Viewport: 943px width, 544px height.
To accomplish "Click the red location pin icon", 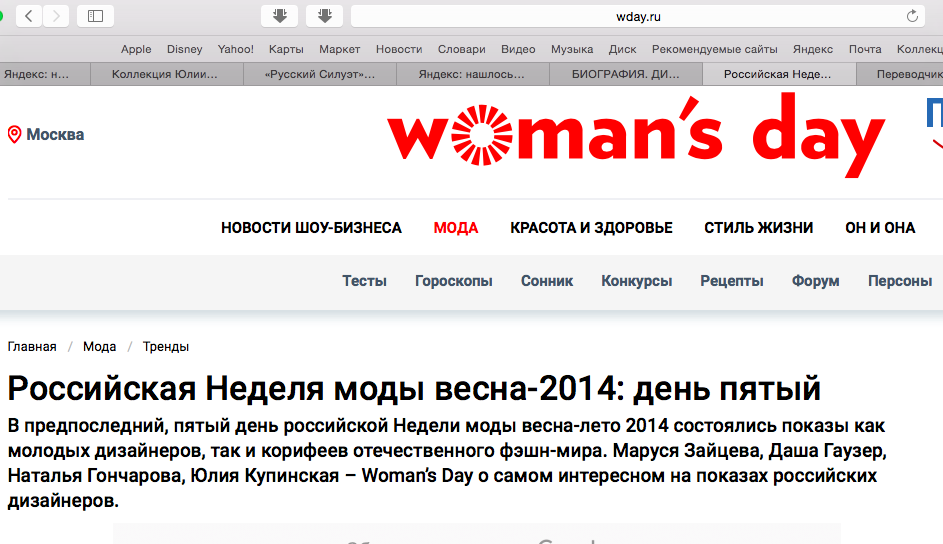I will [x=14, y=134].
